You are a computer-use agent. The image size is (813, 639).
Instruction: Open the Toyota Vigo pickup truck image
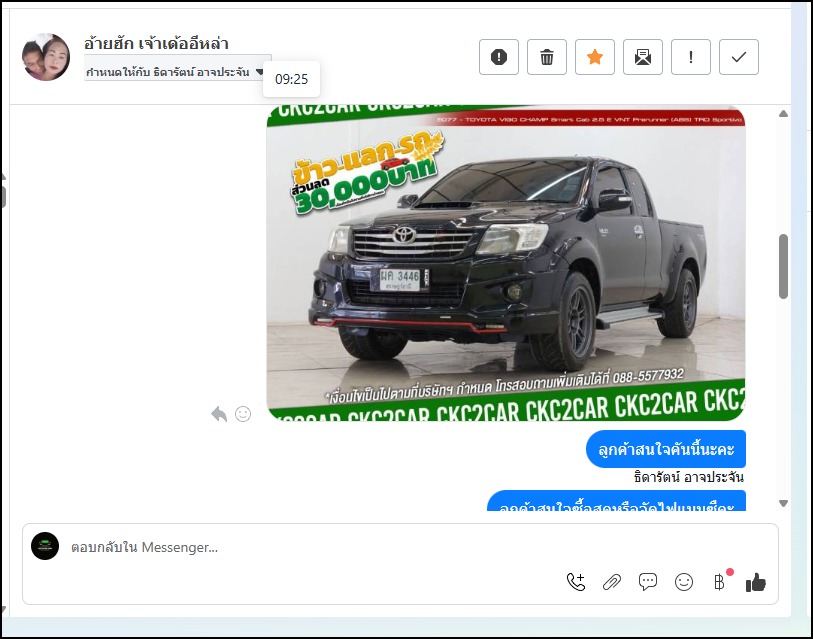click(506, 262)
